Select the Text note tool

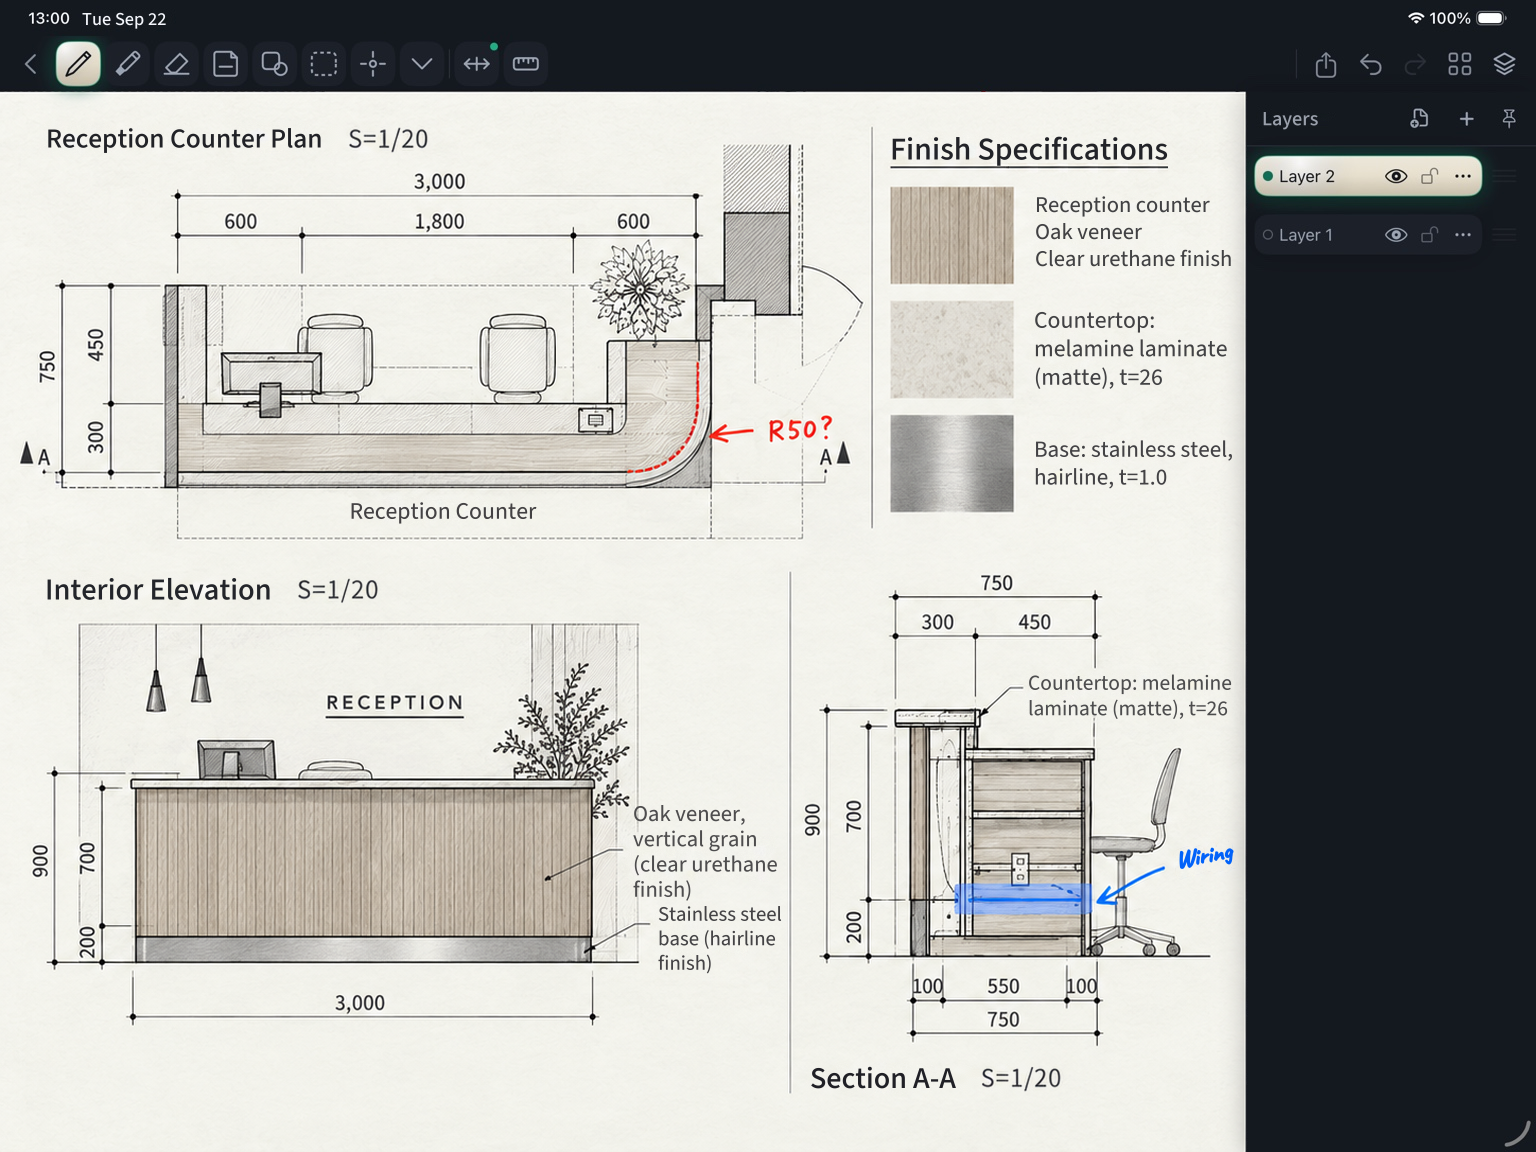[x=226, y=64]
